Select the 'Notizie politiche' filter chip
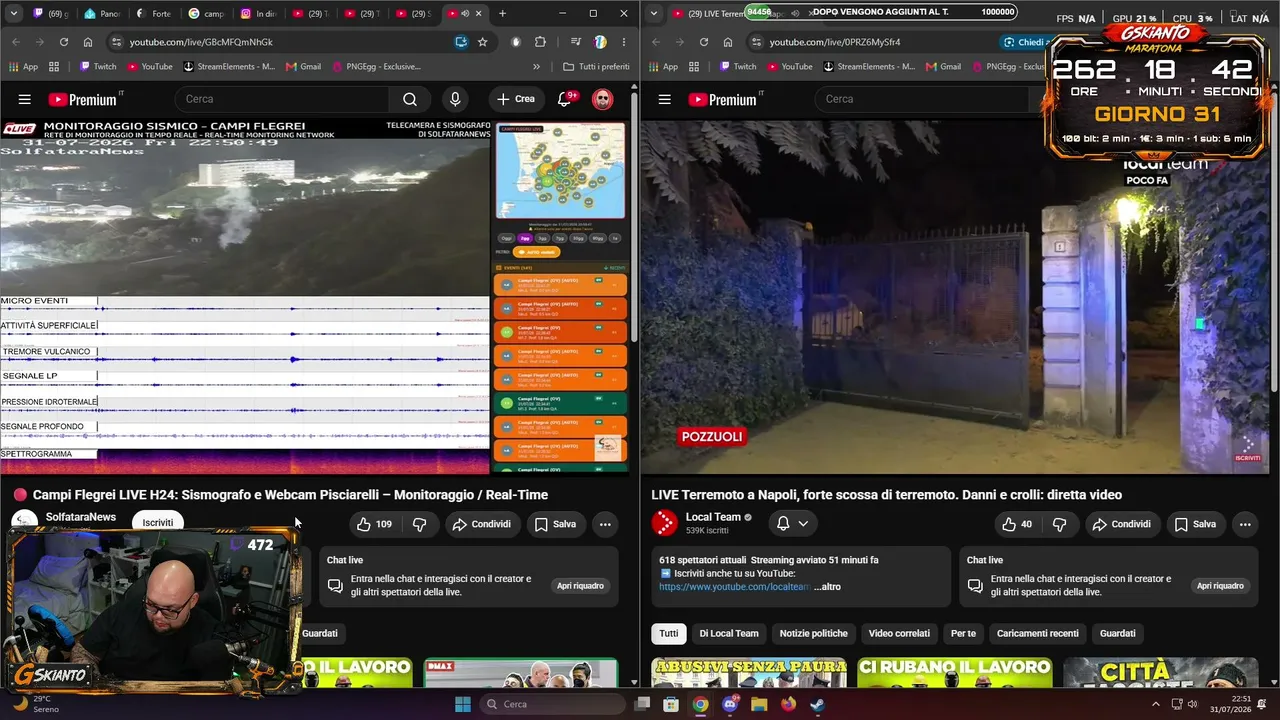This screenshot has height=720, width=1280. tap(814, 633)
